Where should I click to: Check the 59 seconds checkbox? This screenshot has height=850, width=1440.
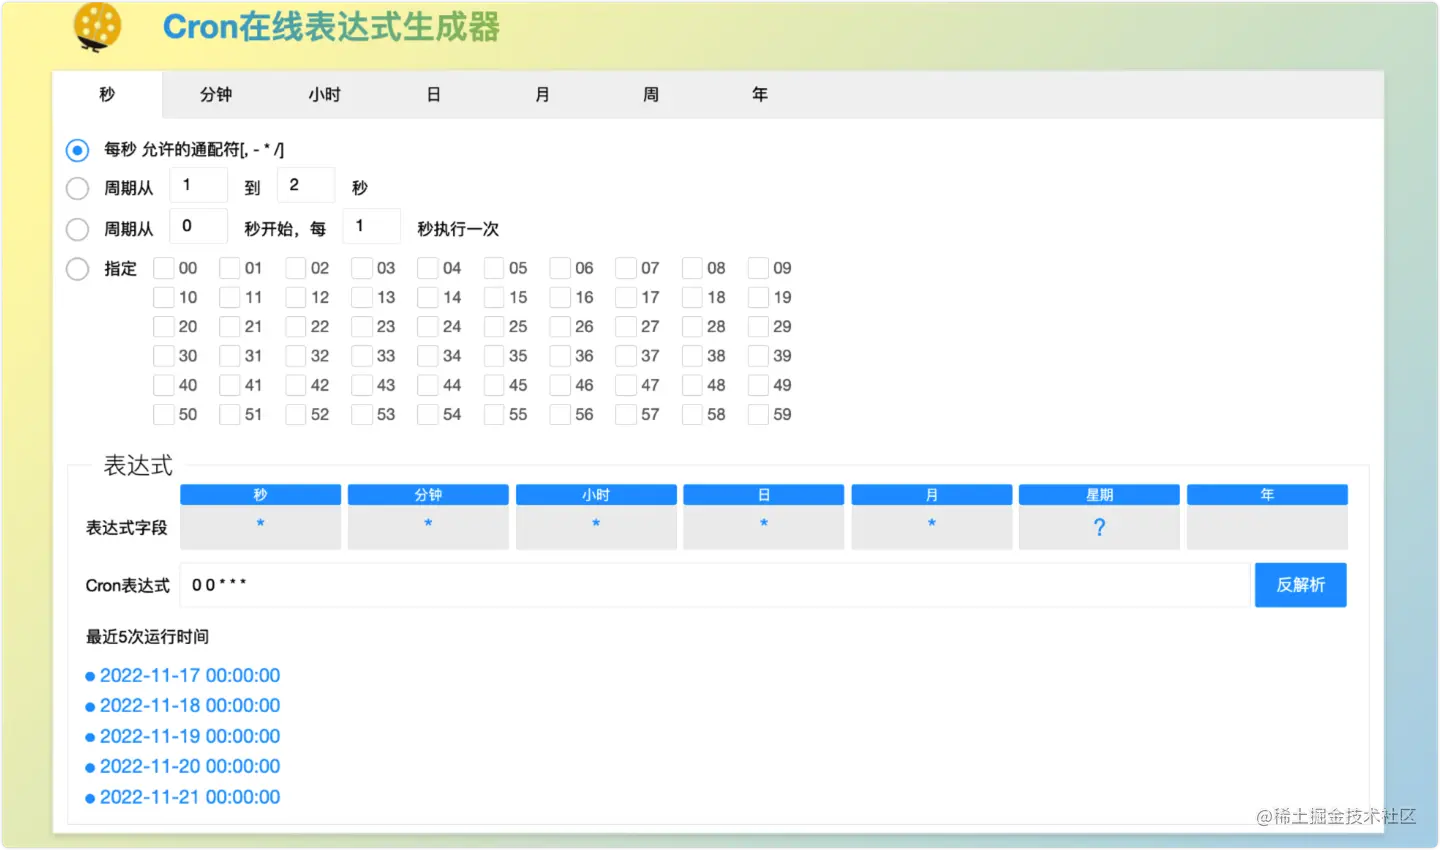[x=759, y=414]
